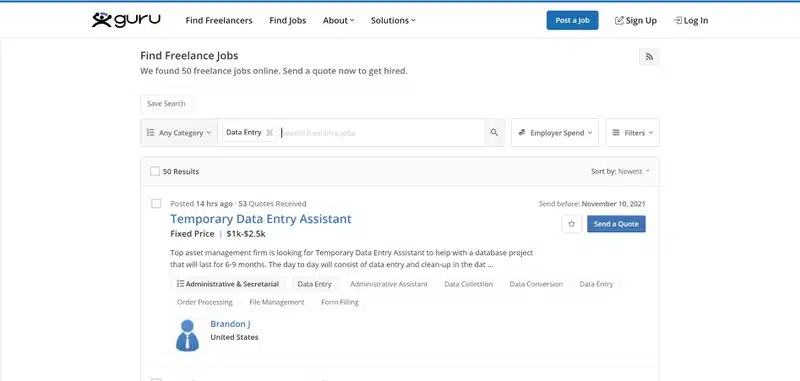The width and height of the screenshot is (800, 381).
Task: Check the Temporary Data Entry Assistant checkbox
Action: (x=156, y=204)
